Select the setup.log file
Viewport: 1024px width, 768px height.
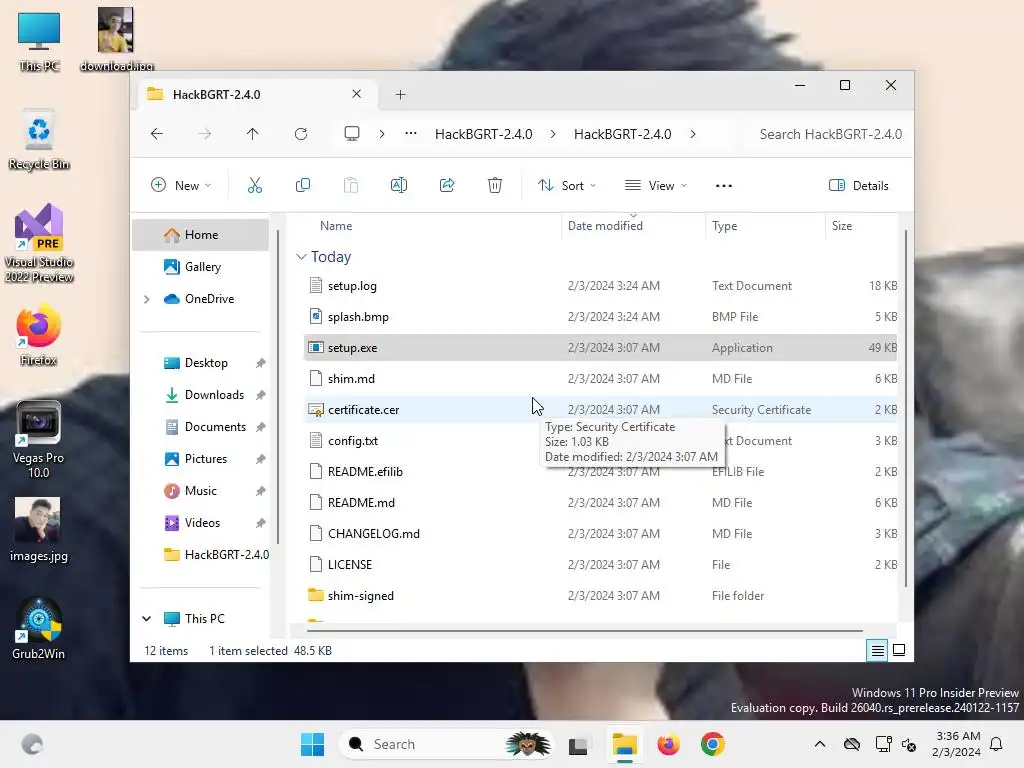[600, 286]
